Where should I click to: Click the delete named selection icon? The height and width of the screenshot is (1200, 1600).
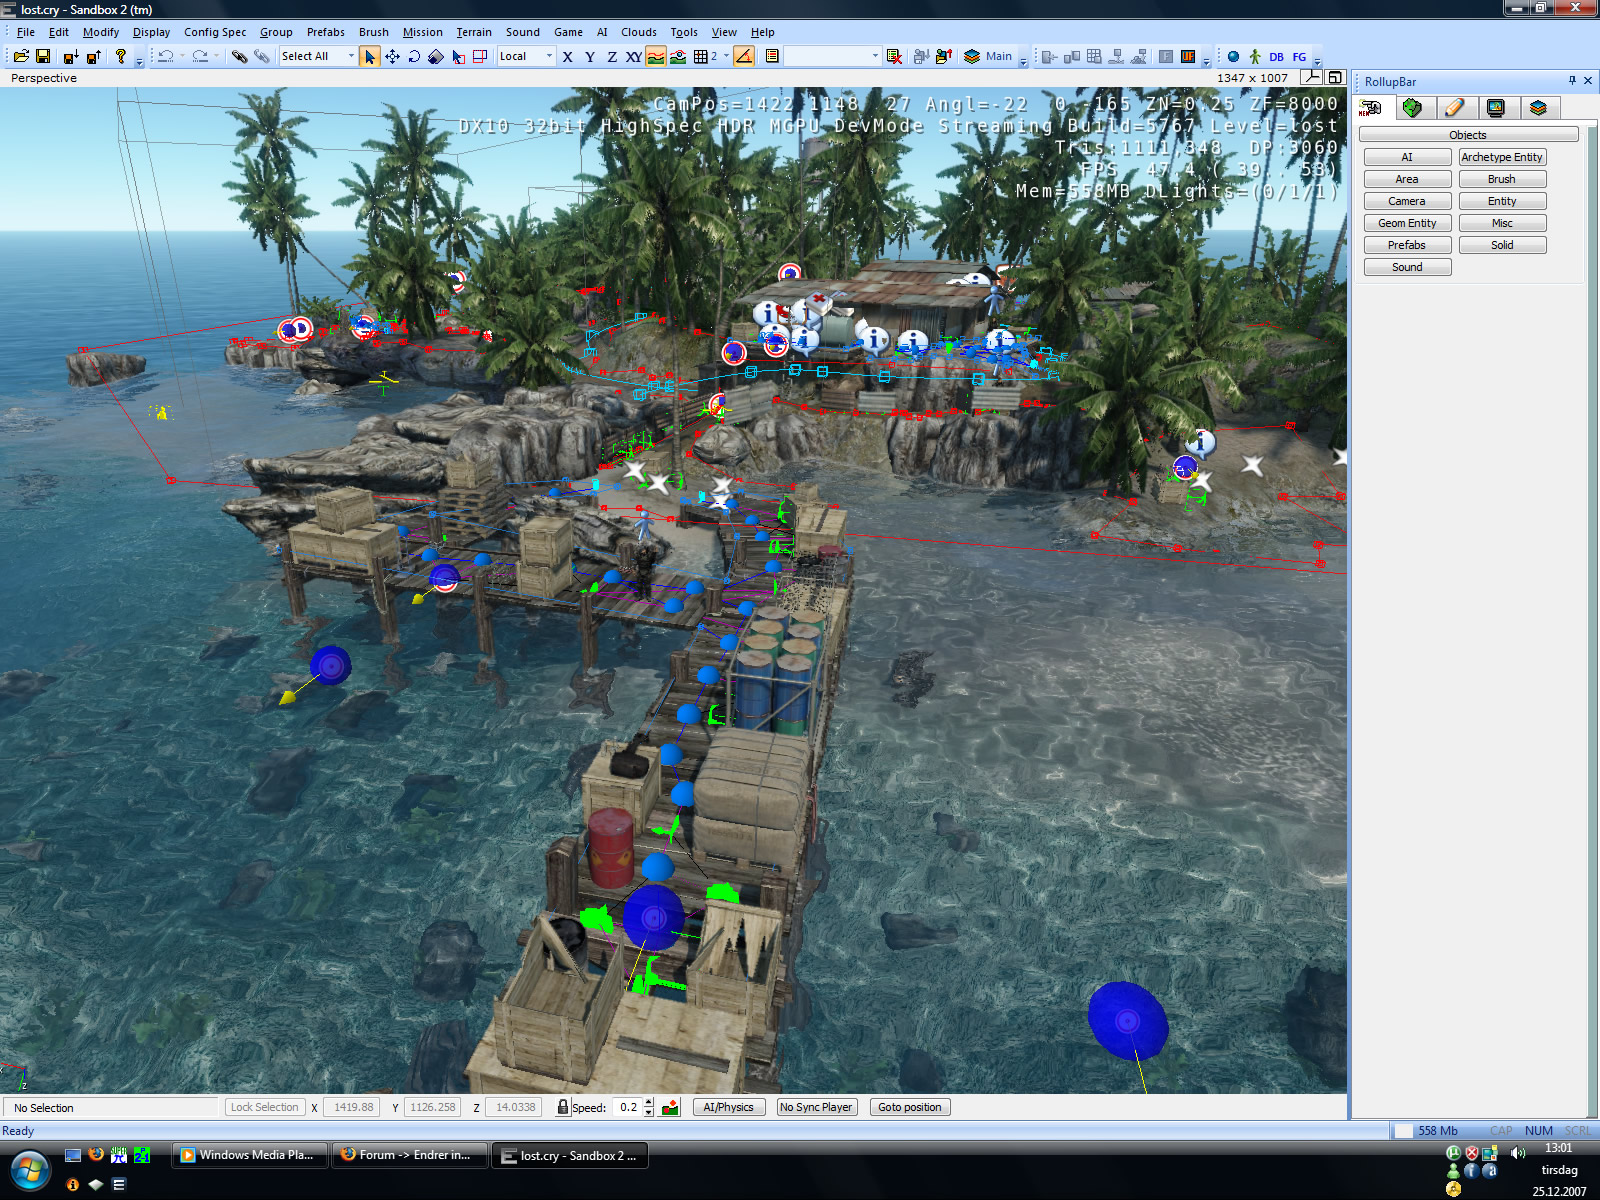click(894, 57)
